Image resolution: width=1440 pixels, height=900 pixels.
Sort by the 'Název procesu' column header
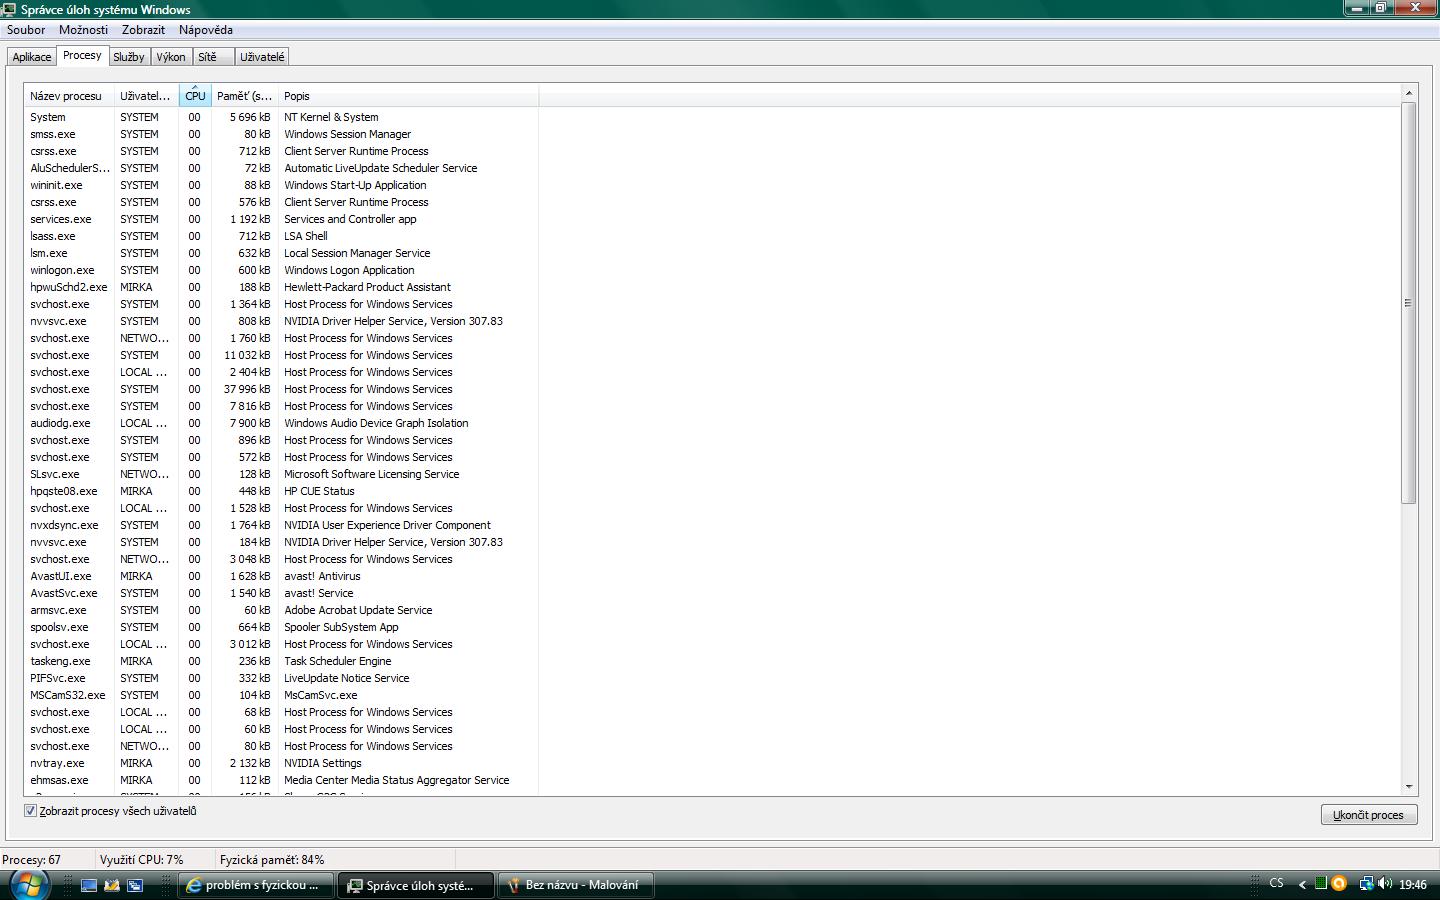(69, 96)
